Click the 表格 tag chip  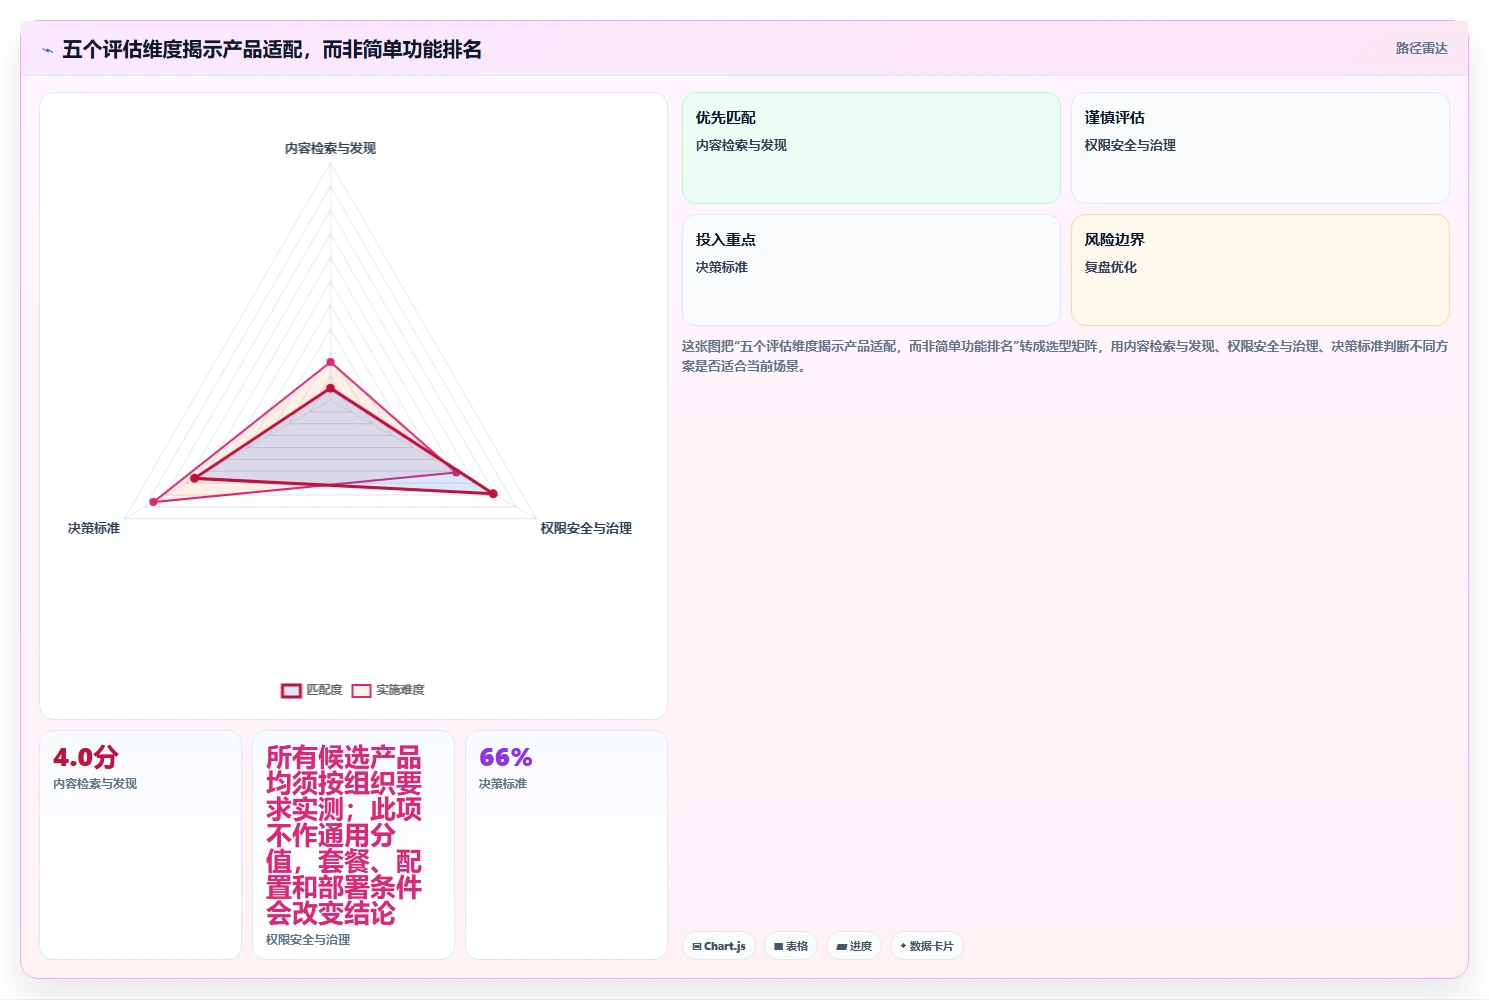click(x=791, y=946)
